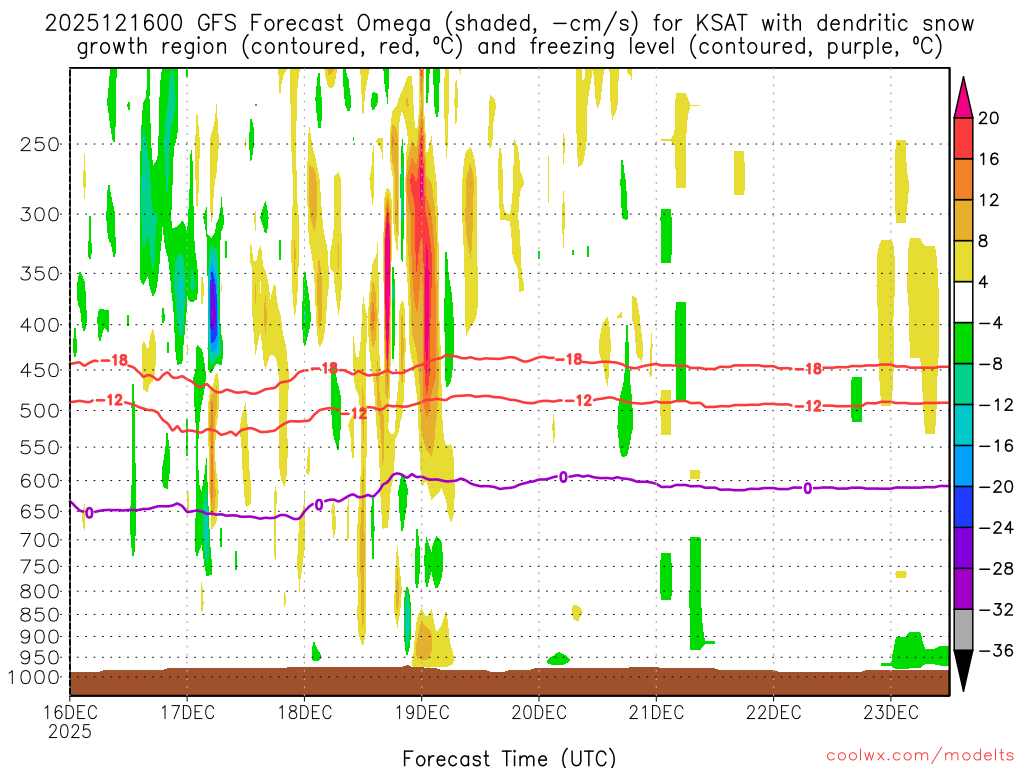Click the 700 pressure level label
The image size is (1024, 768).
tap(40, 540)
